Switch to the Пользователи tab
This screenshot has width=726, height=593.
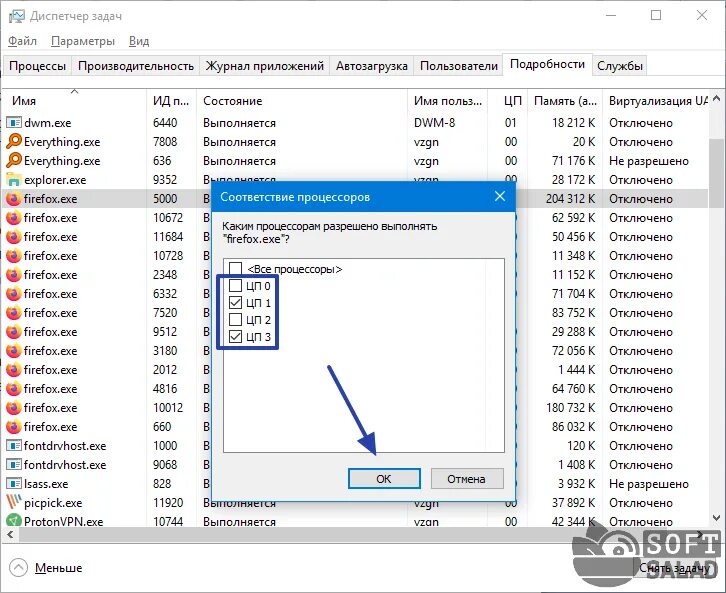coord(458,66)
